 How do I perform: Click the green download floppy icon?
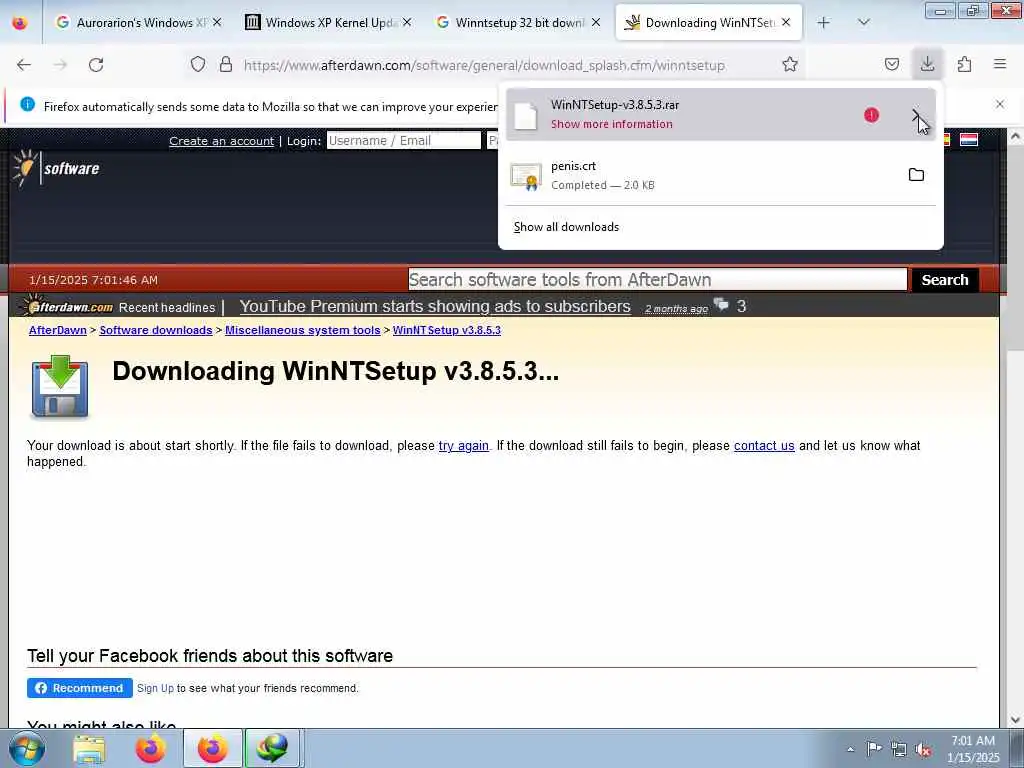(59, 387)
